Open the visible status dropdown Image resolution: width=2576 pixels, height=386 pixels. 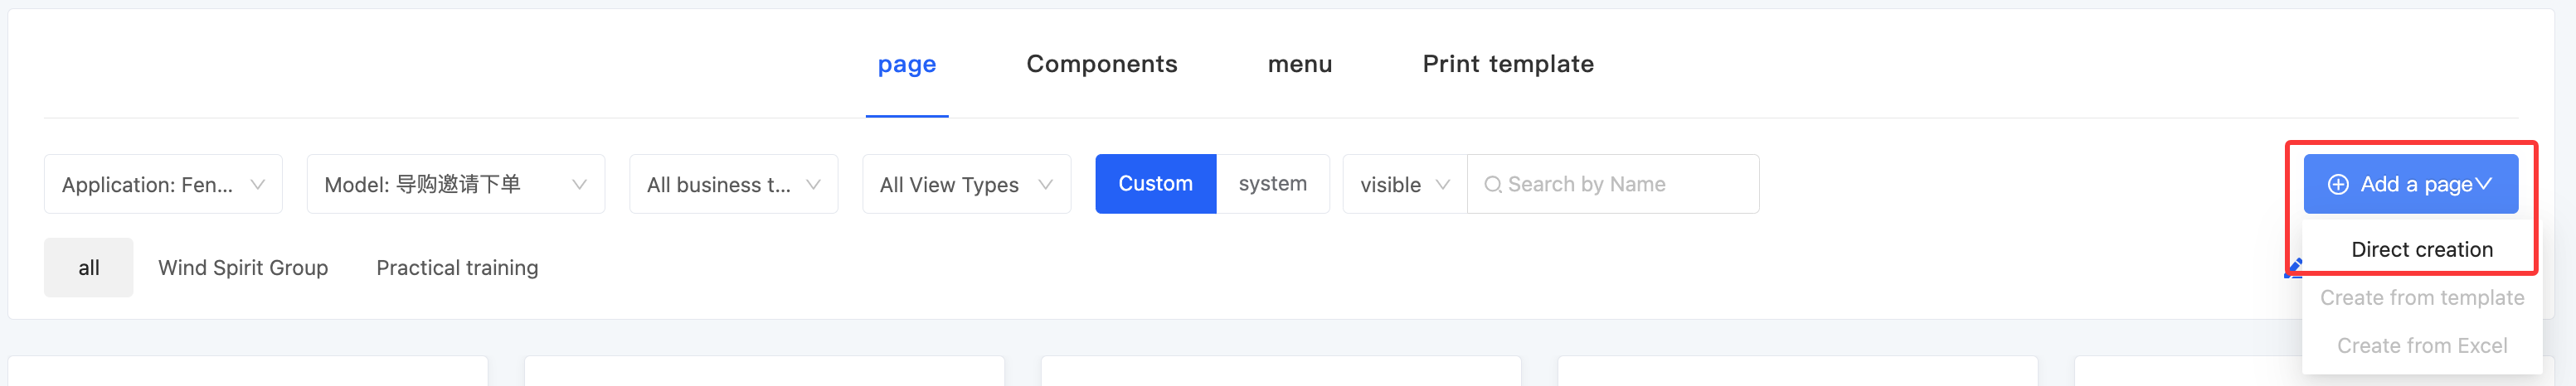1404,185
